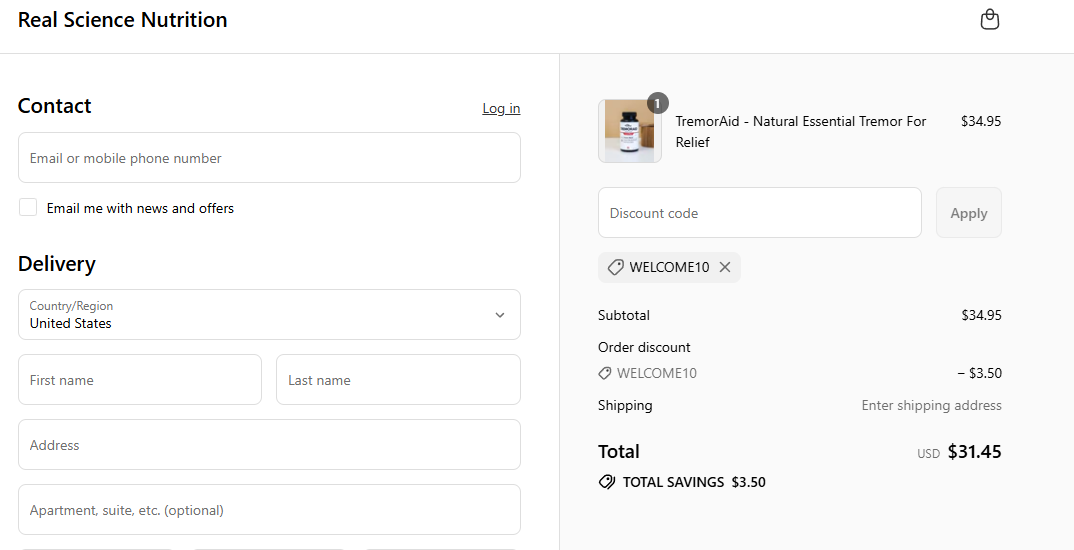Click the order discount WELCOME10 tag icon

click(604, 373)
